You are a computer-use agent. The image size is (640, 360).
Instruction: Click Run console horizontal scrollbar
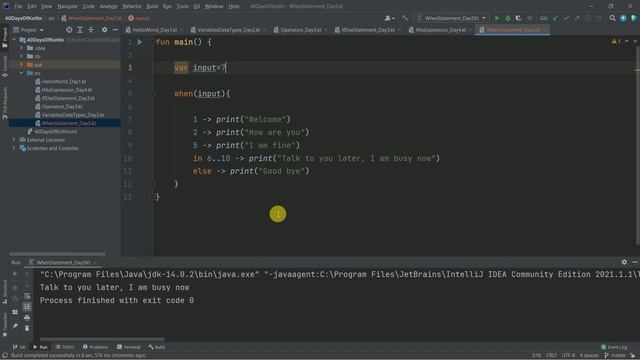pyautogui.click(x=102, y=339)
